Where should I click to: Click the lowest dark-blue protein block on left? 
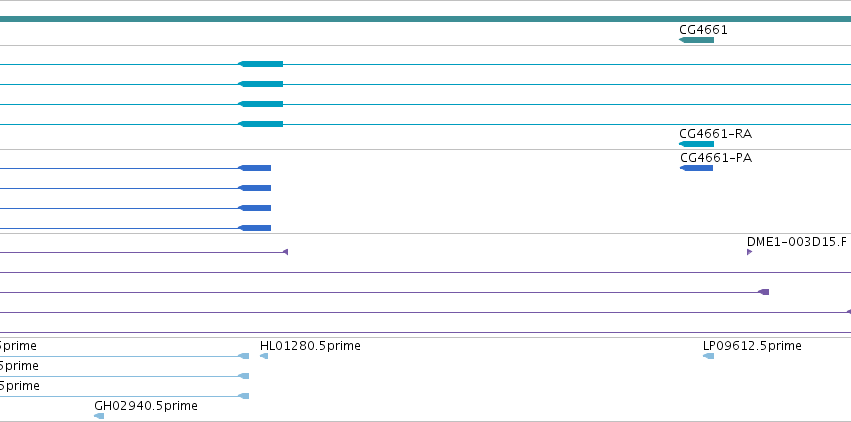click(x=255, y=228)
